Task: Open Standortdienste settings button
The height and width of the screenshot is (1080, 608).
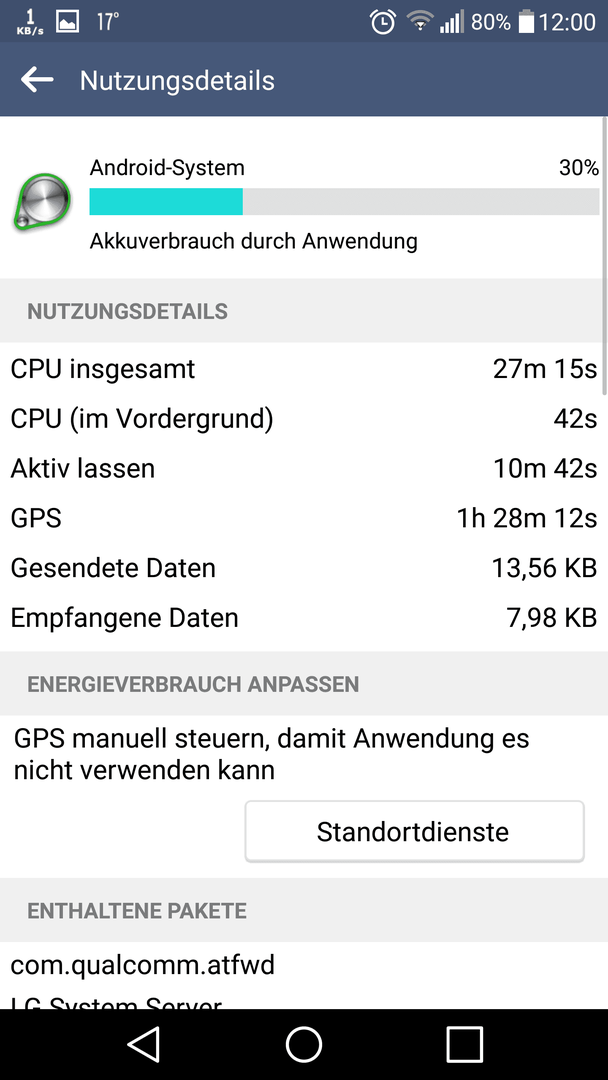Action: pos(415,831)
